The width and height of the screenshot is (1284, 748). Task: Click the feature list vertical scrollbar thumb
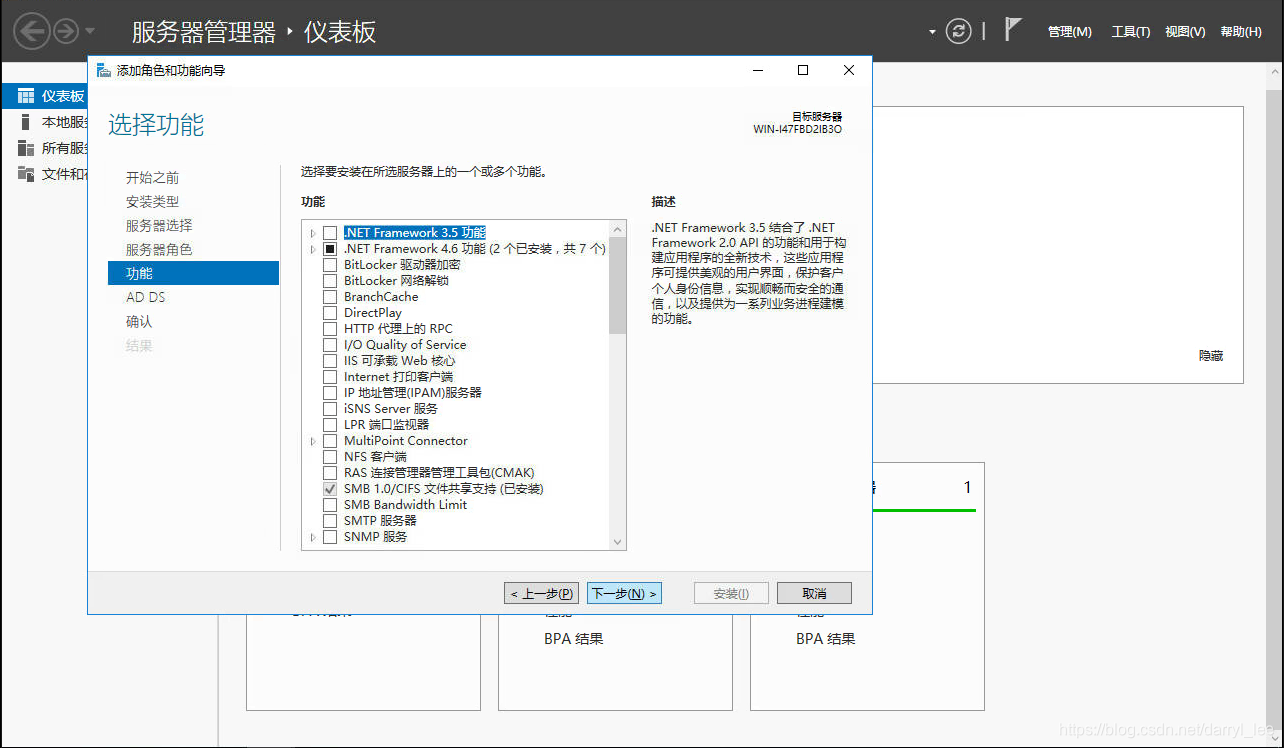618,285
